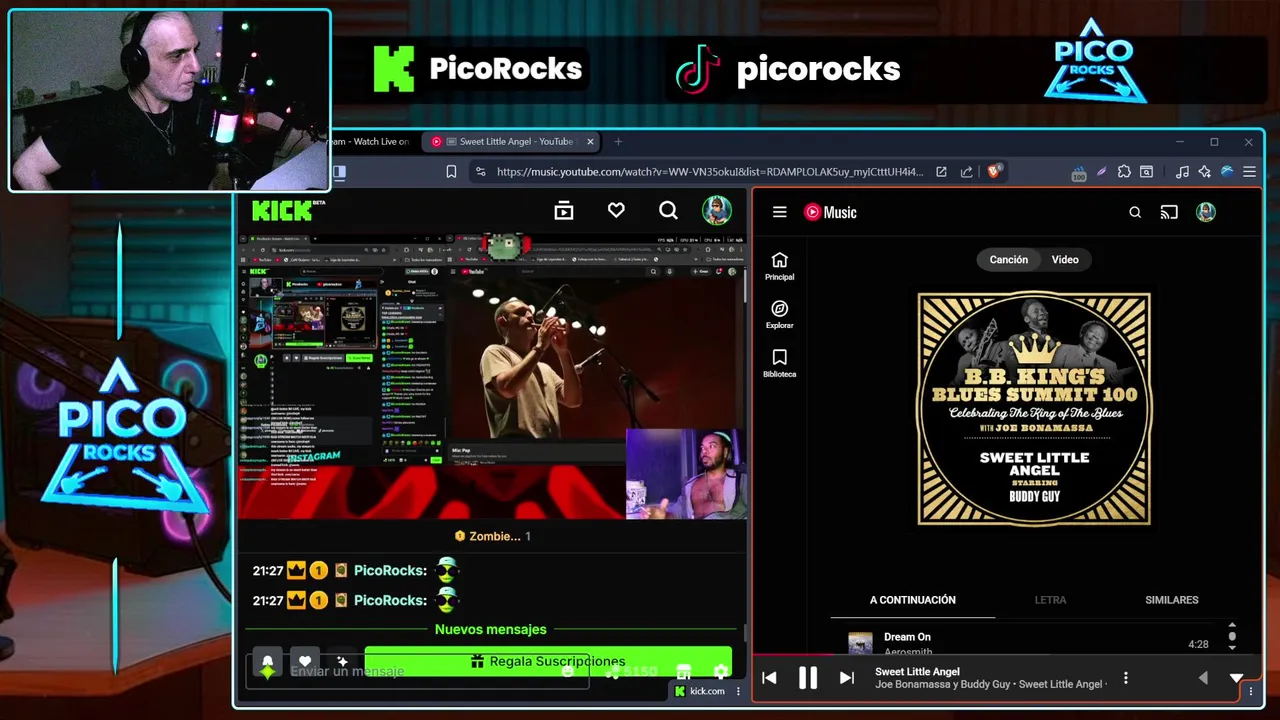Click the Regala Suscripciones button

[548, 661]
